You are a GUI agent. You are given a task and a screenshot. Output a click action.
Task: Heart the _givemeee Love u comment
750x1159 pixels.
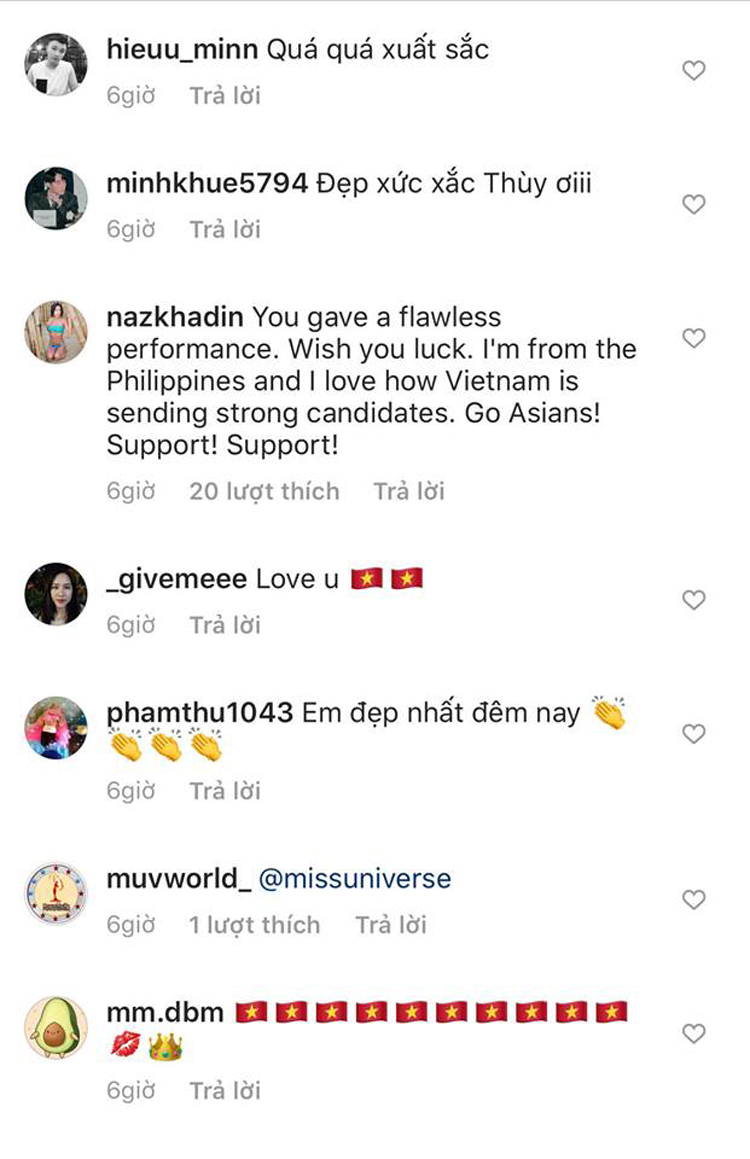tap(693, 600)
